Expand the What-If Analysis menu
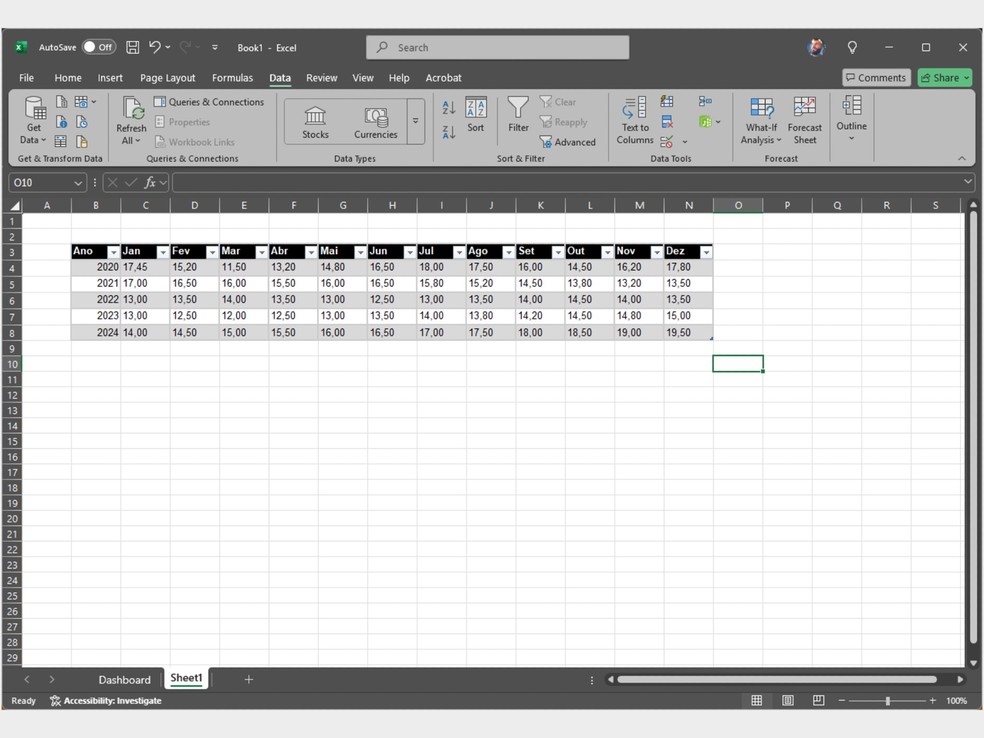This screenshot has height=738, width=984. click(x=761, y=120)
